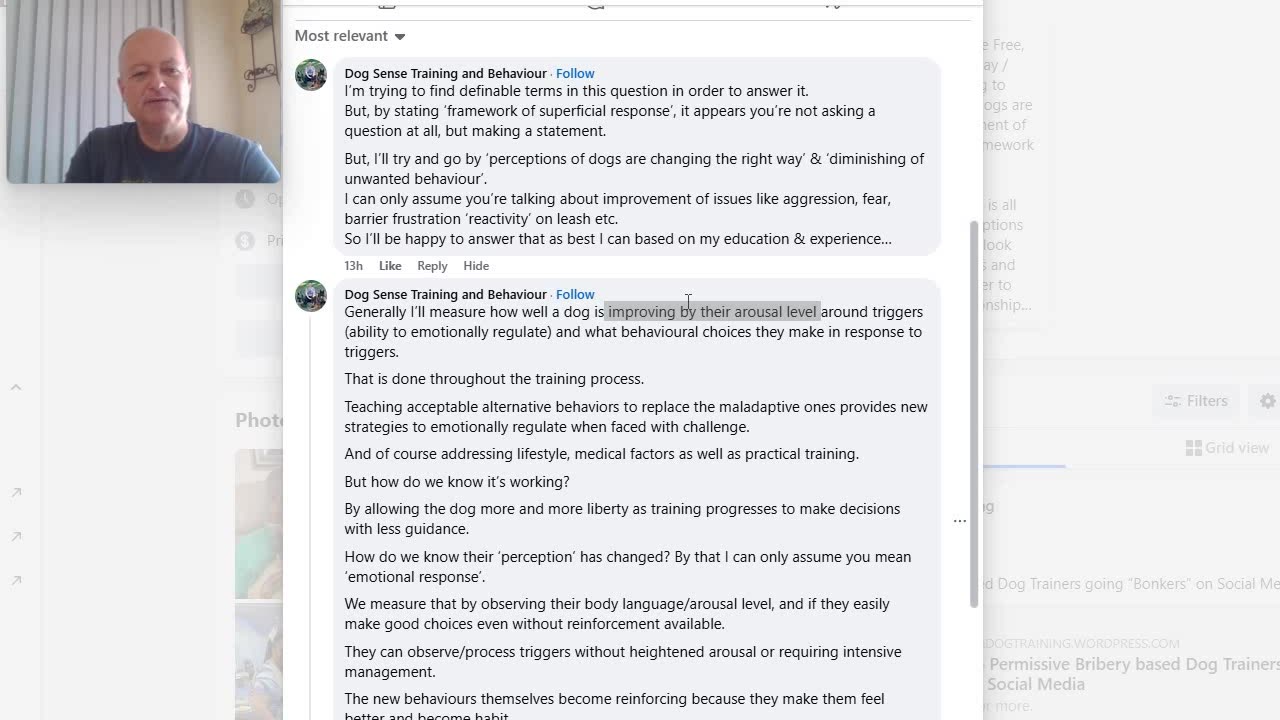Hide the first Dog Sense comment

[476, 266]
